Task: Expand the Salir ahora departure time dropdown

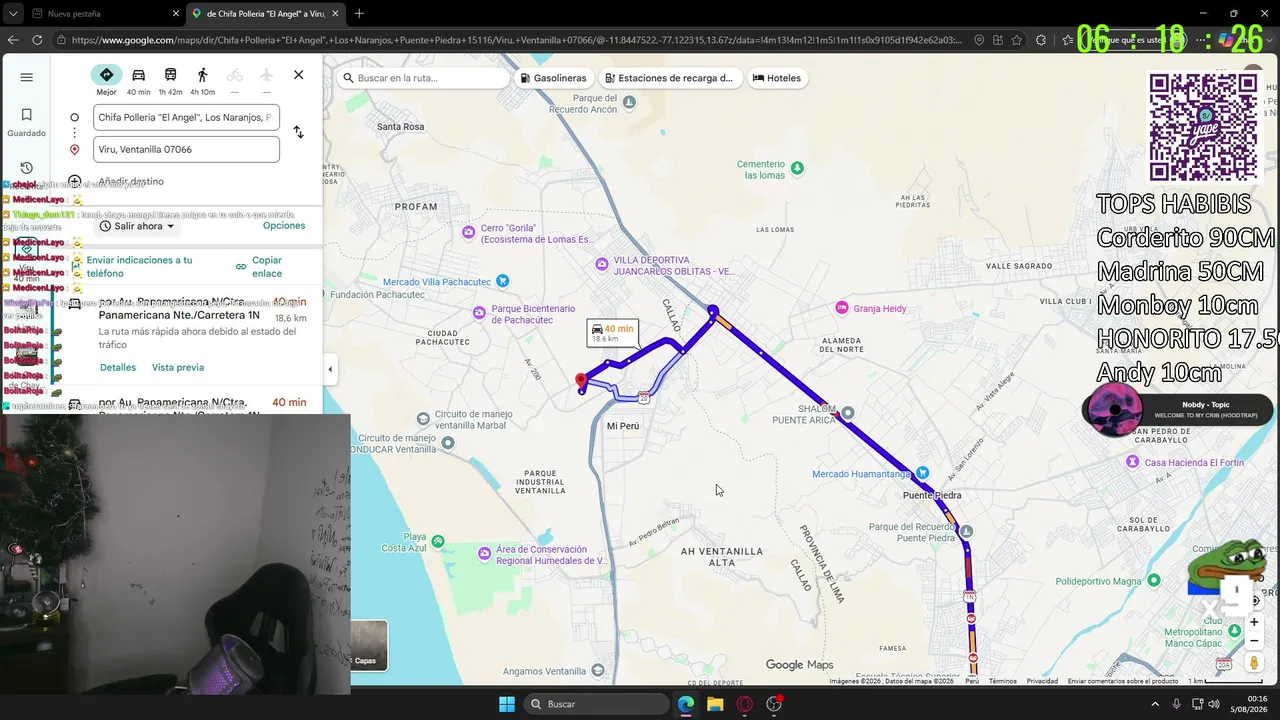Action: pyautogui.click(x=138, y=226)
